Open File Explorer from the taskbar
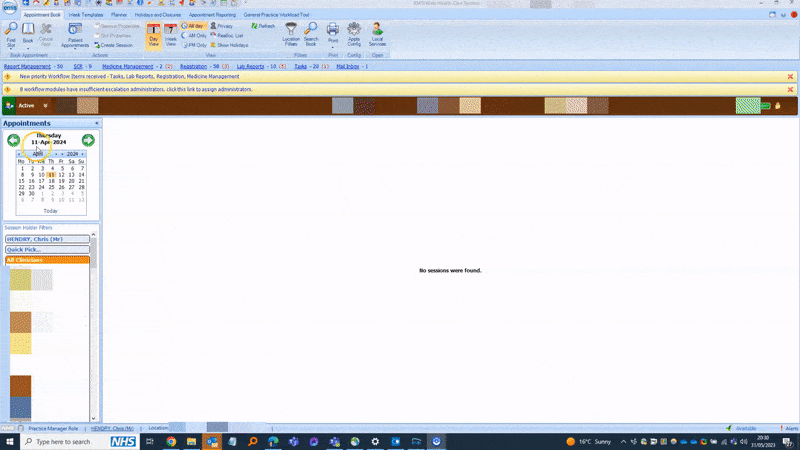 click(191, 441)
